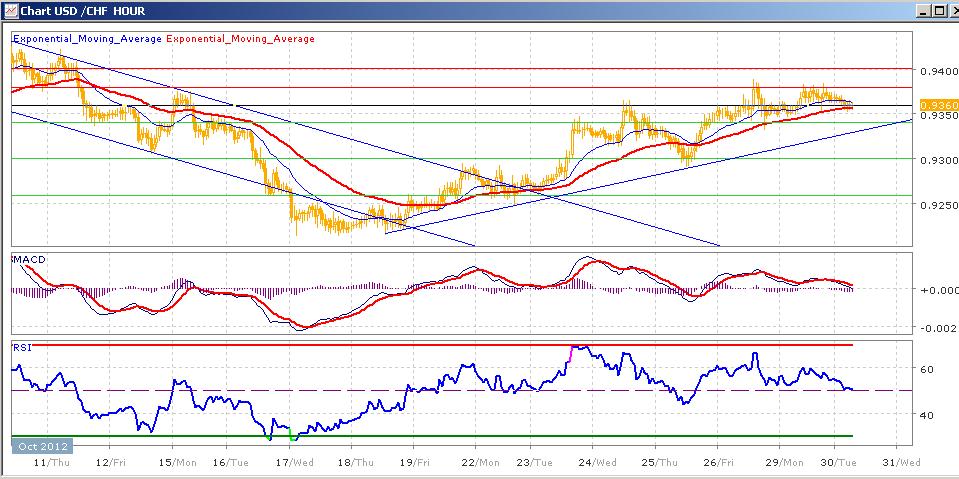Click the RSI indicator panel label
Viewport: 959px width, 479px height.
(20, 347)
